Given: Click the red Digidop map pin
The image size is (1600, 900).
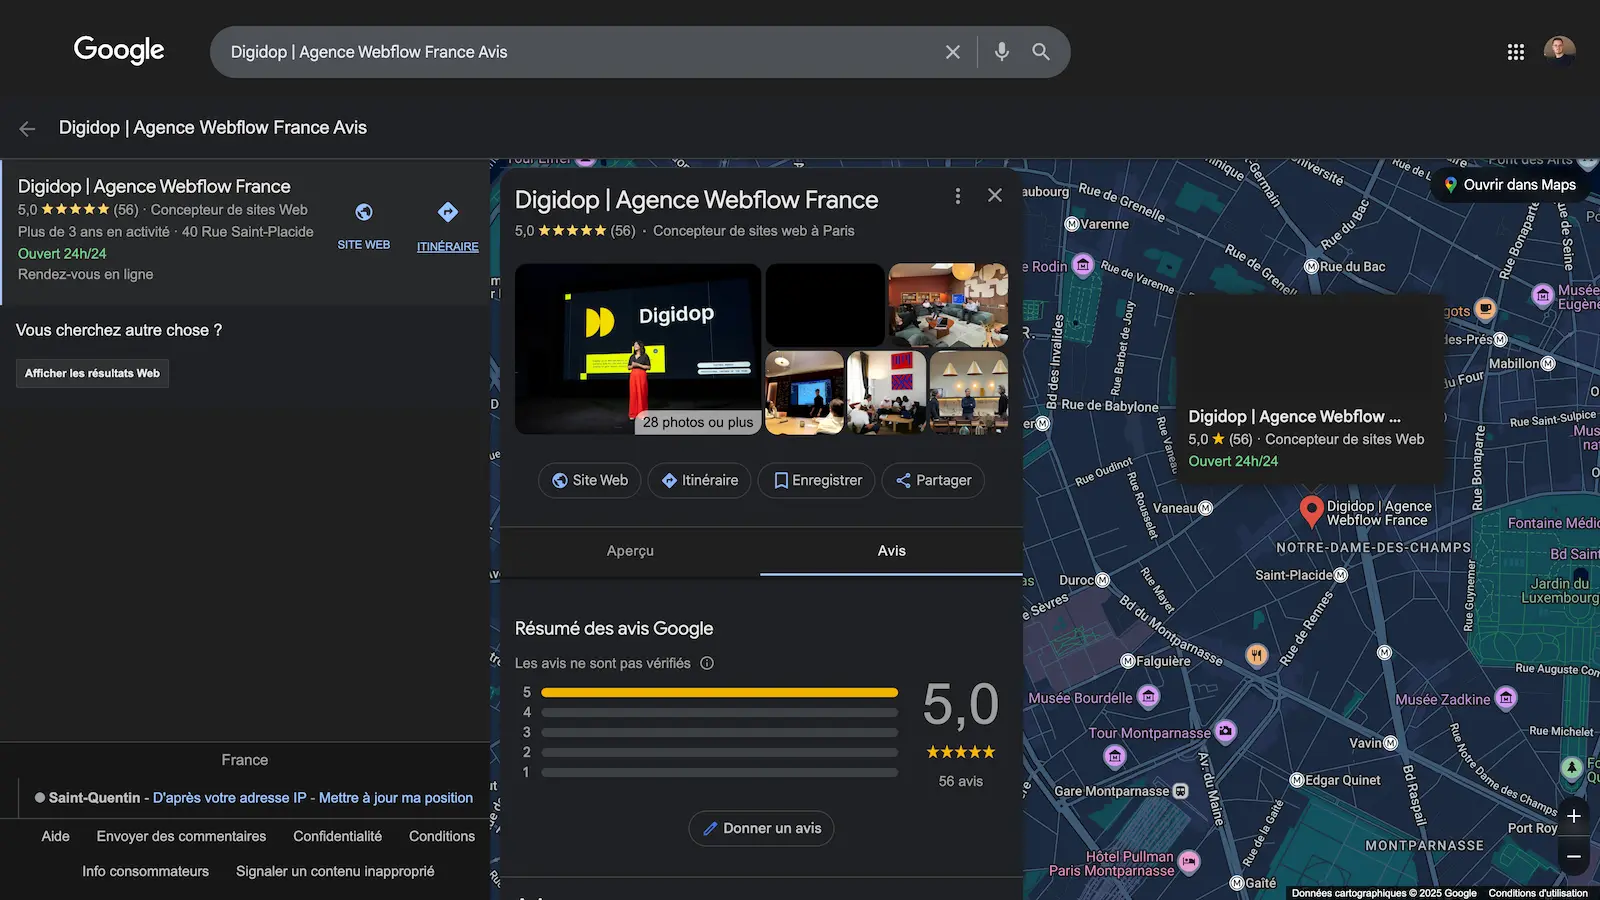Looking at the screenshot, I should [x=1311, y=511].
